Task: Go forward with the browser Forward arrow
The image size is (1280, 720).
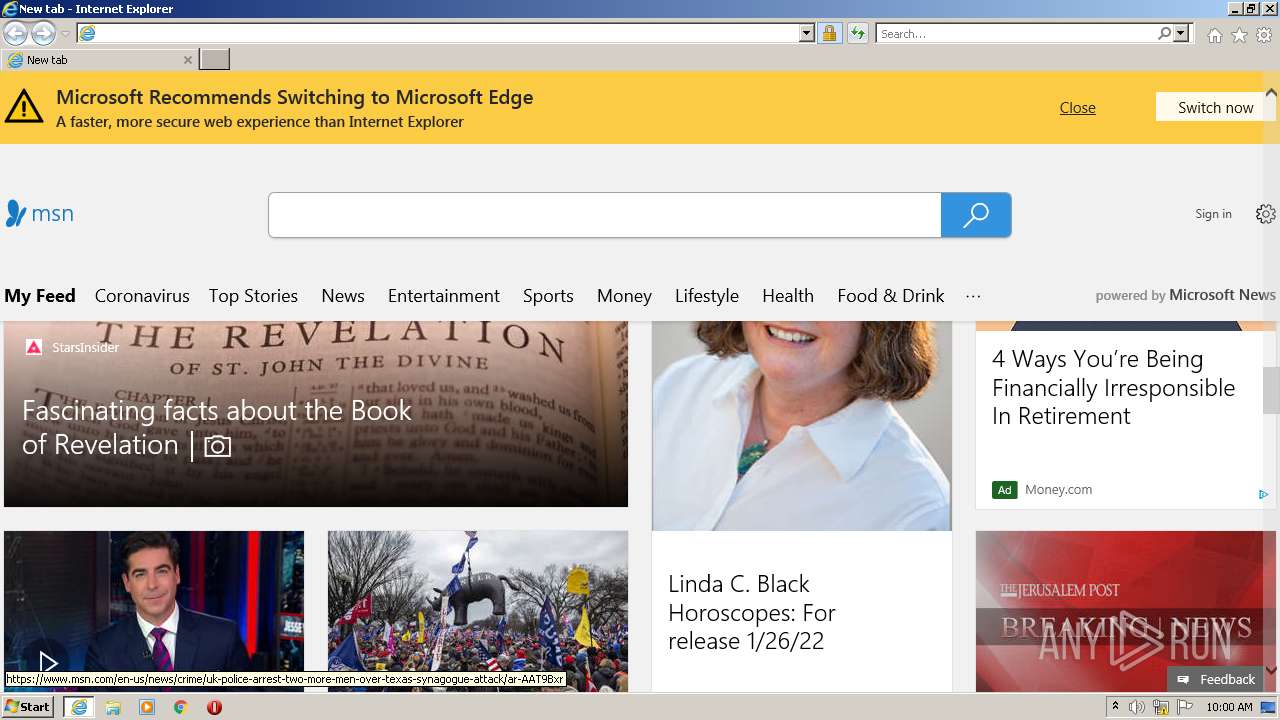Action: tap(43, 33)
